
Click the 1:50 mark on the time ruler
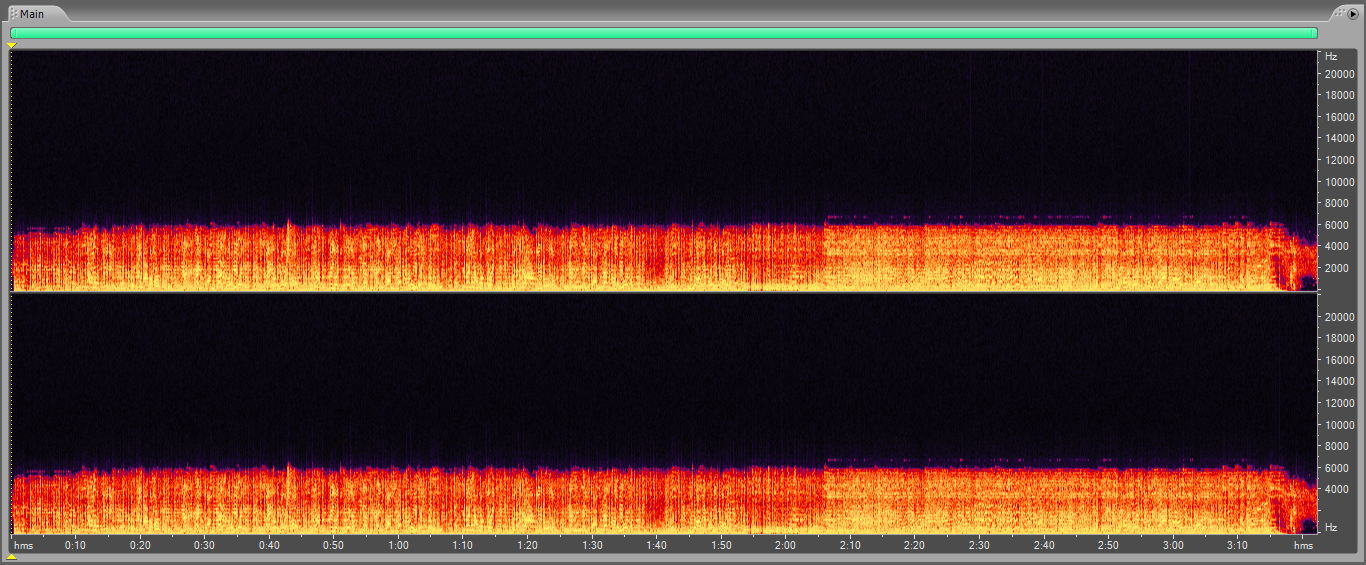[x=721, y=546]
